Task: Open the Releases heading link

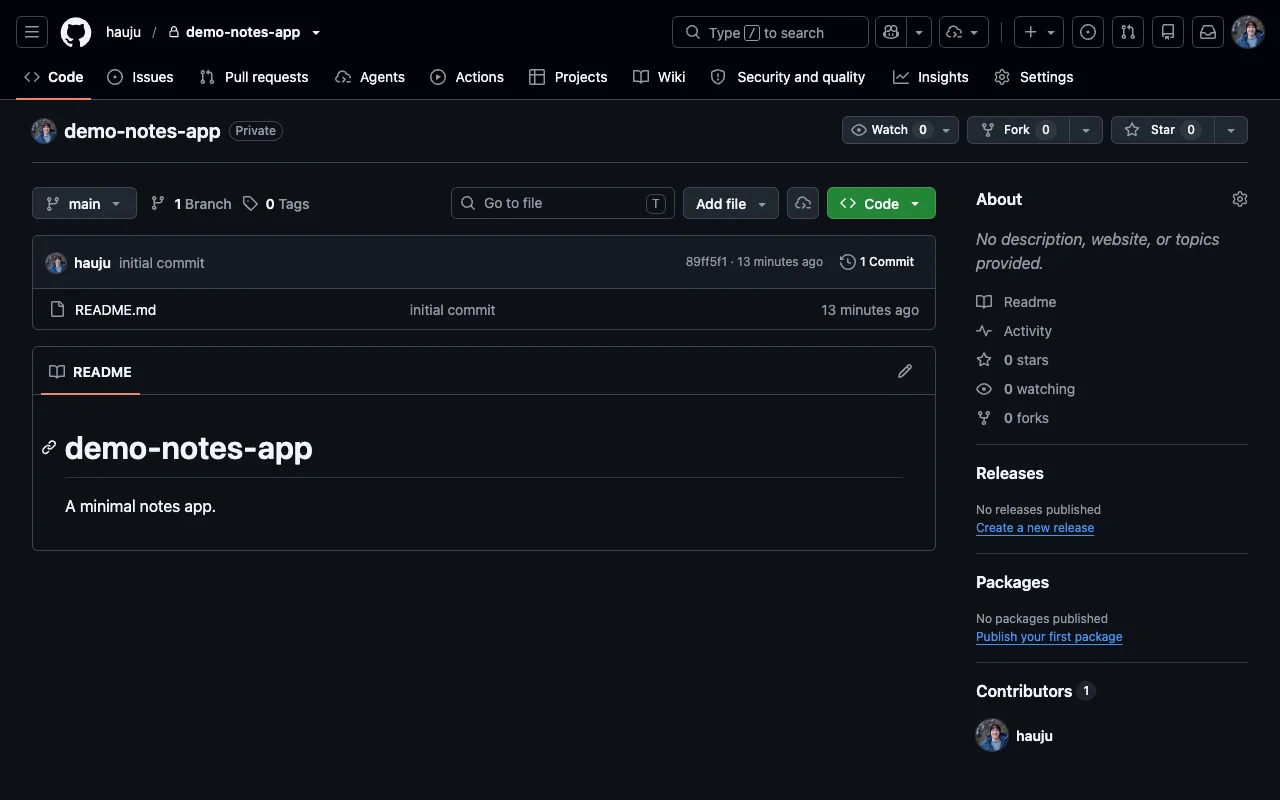Action: click(x=1010, y=473)
